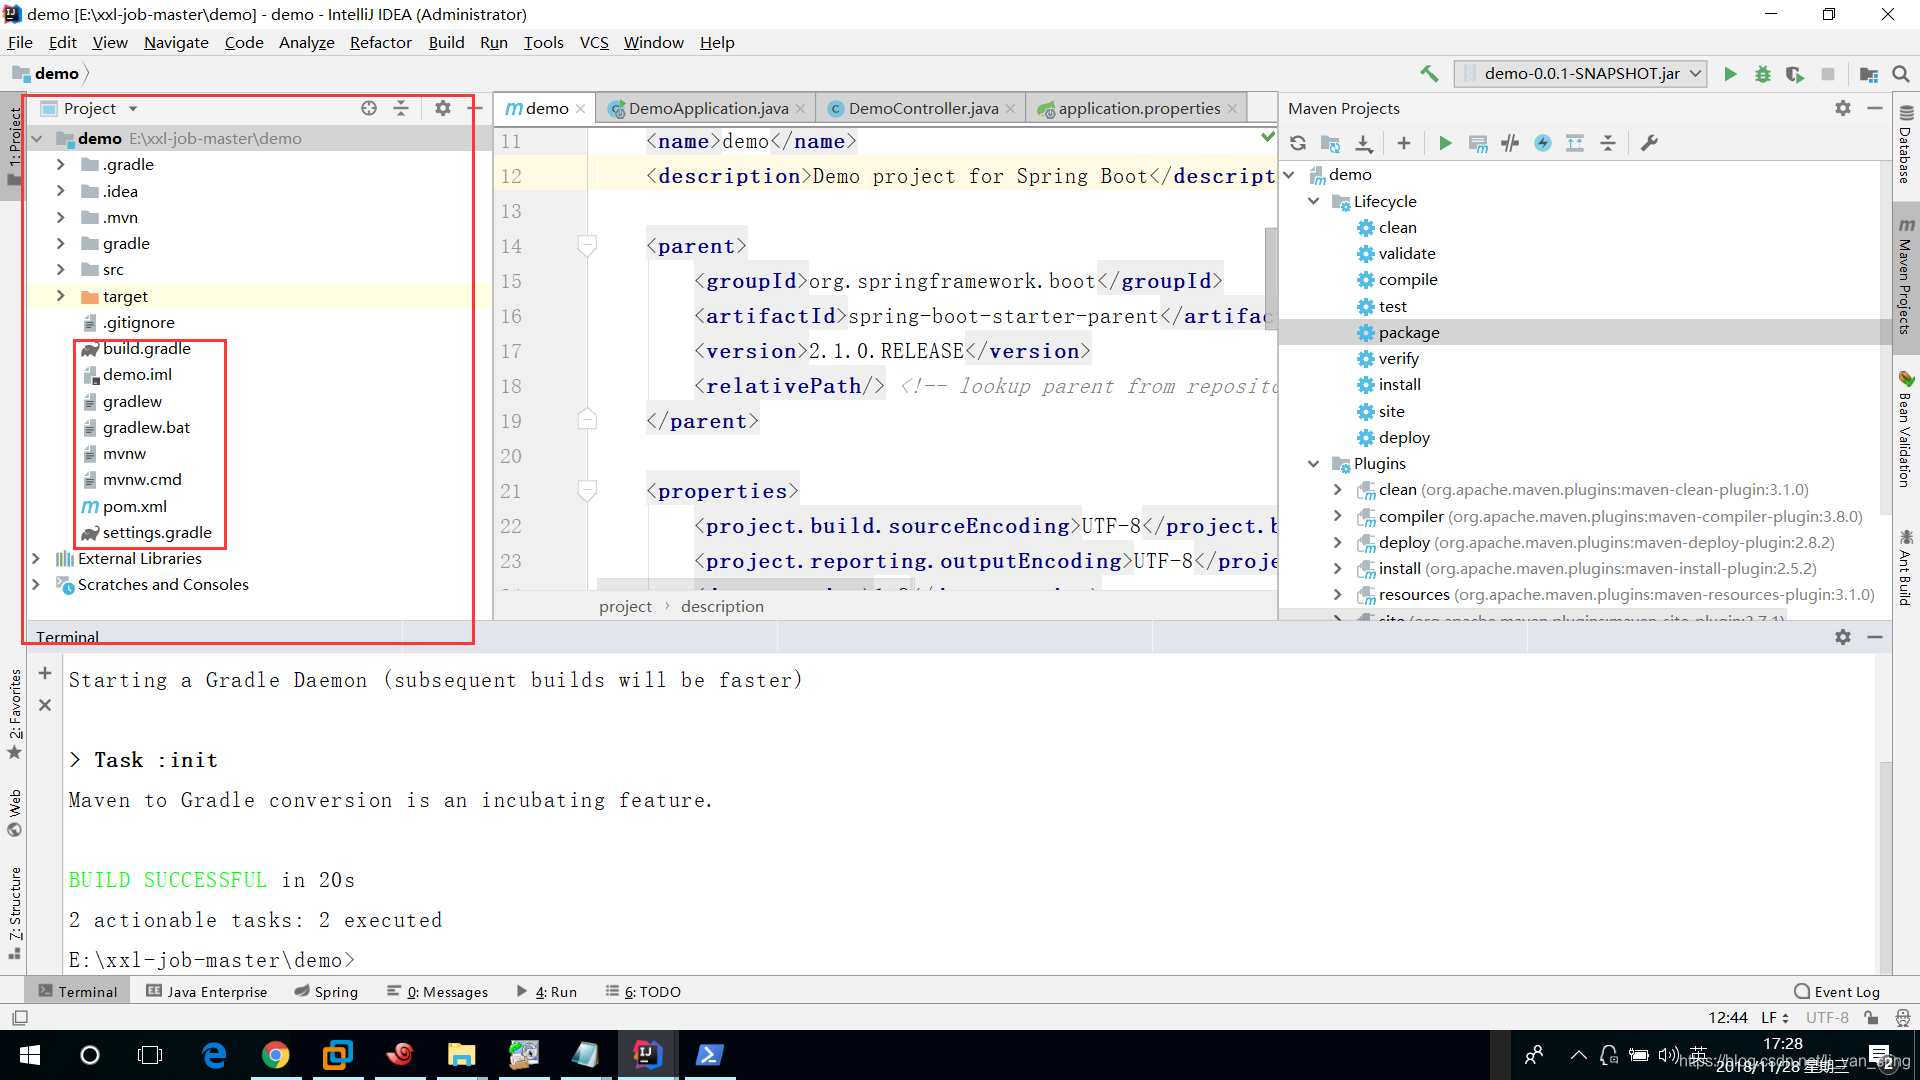Add new terminal session plus icon
Image resolution: width=1920 pixels, height=1080 pixels.
click(x=45, y=673)
